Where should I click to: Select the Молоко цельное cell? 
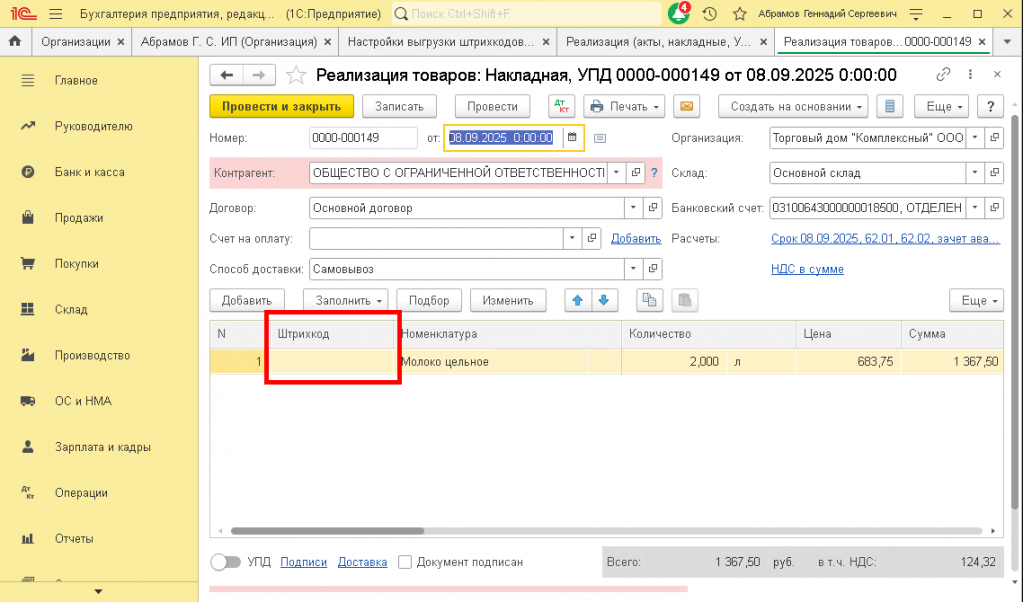(493, 361)
